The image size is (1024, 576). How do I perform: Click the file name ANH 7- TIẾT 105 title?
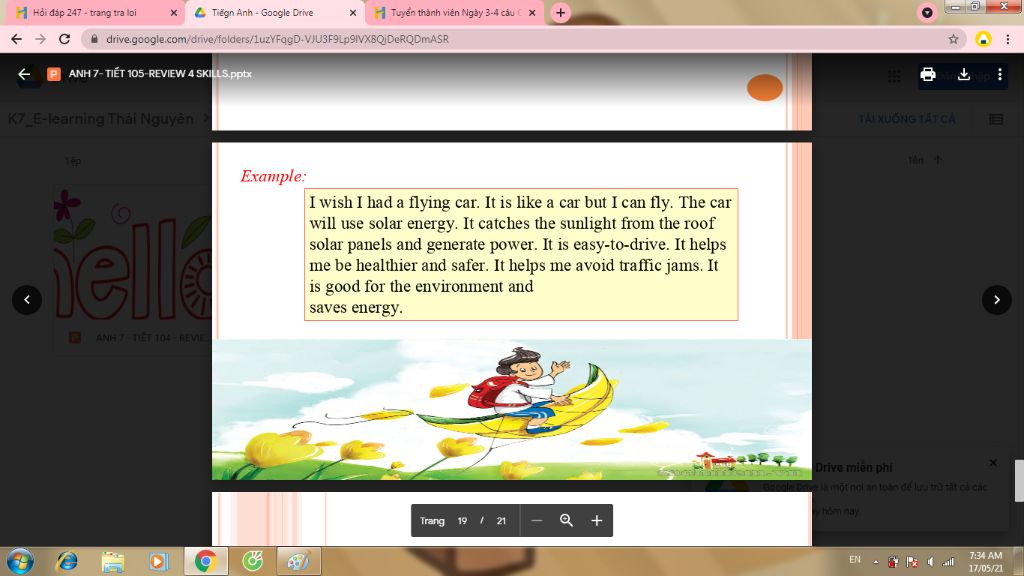coord(160,74)
